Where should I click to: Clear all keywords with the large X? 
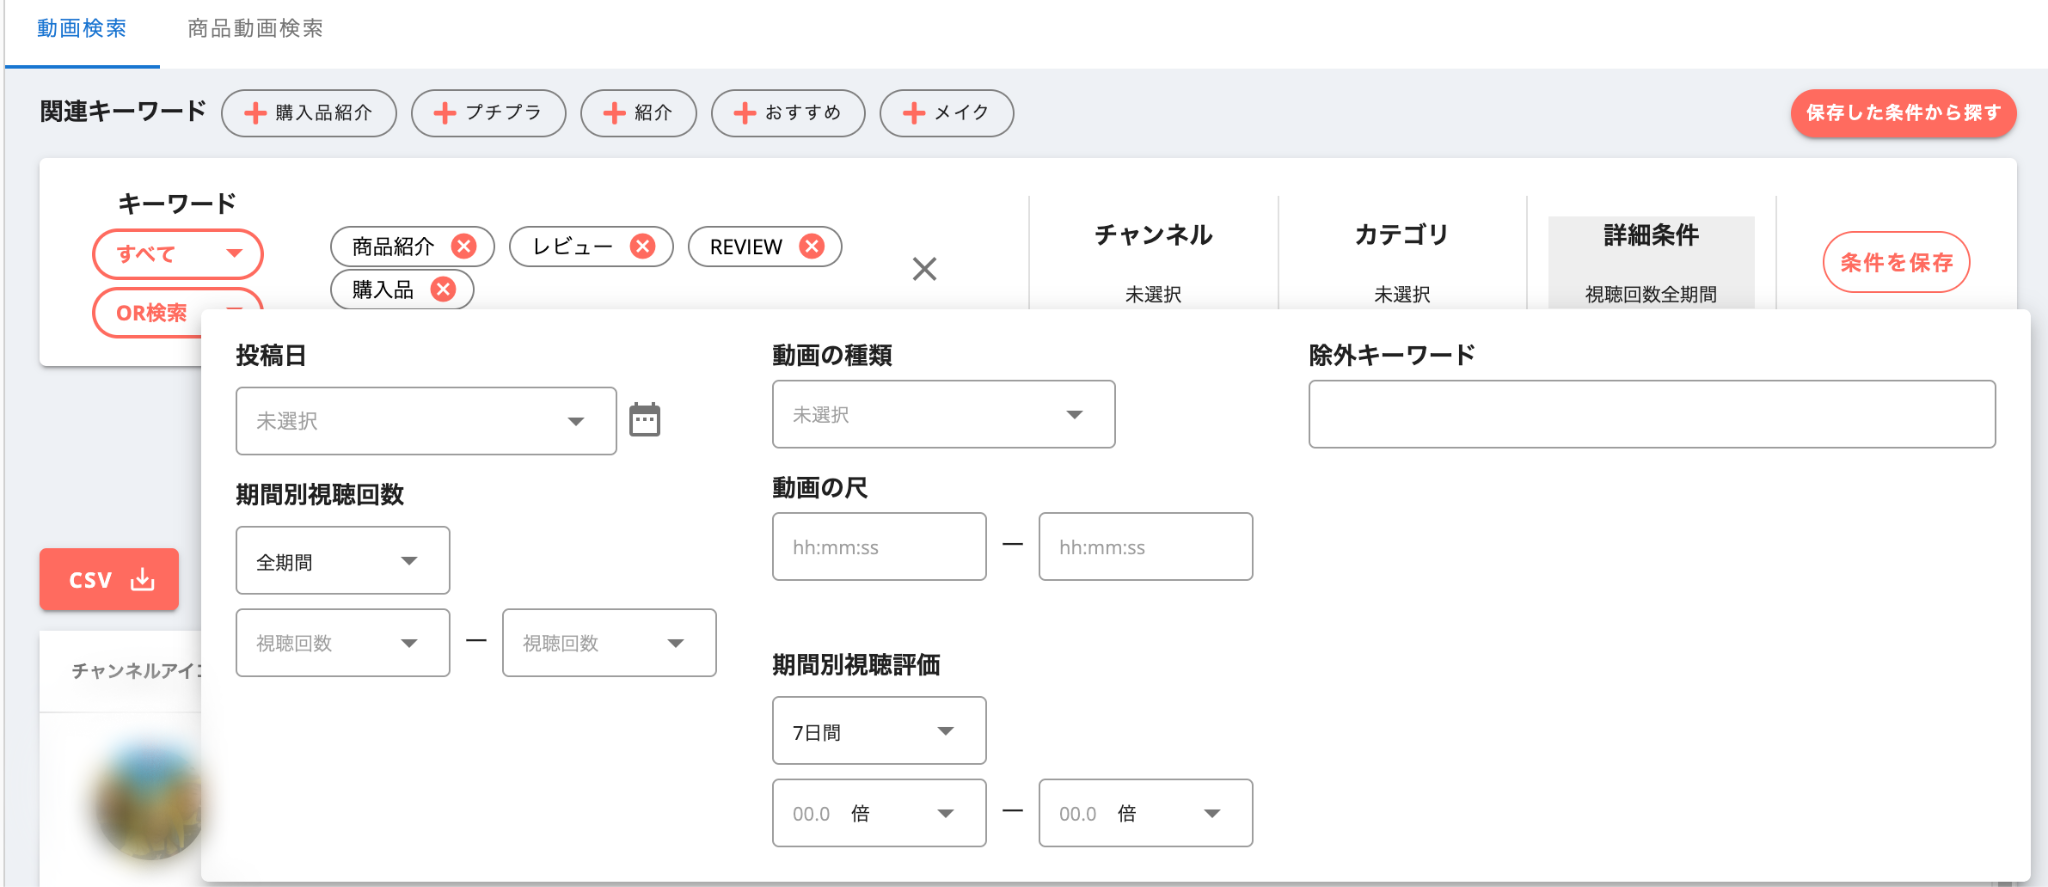point(924,269)
